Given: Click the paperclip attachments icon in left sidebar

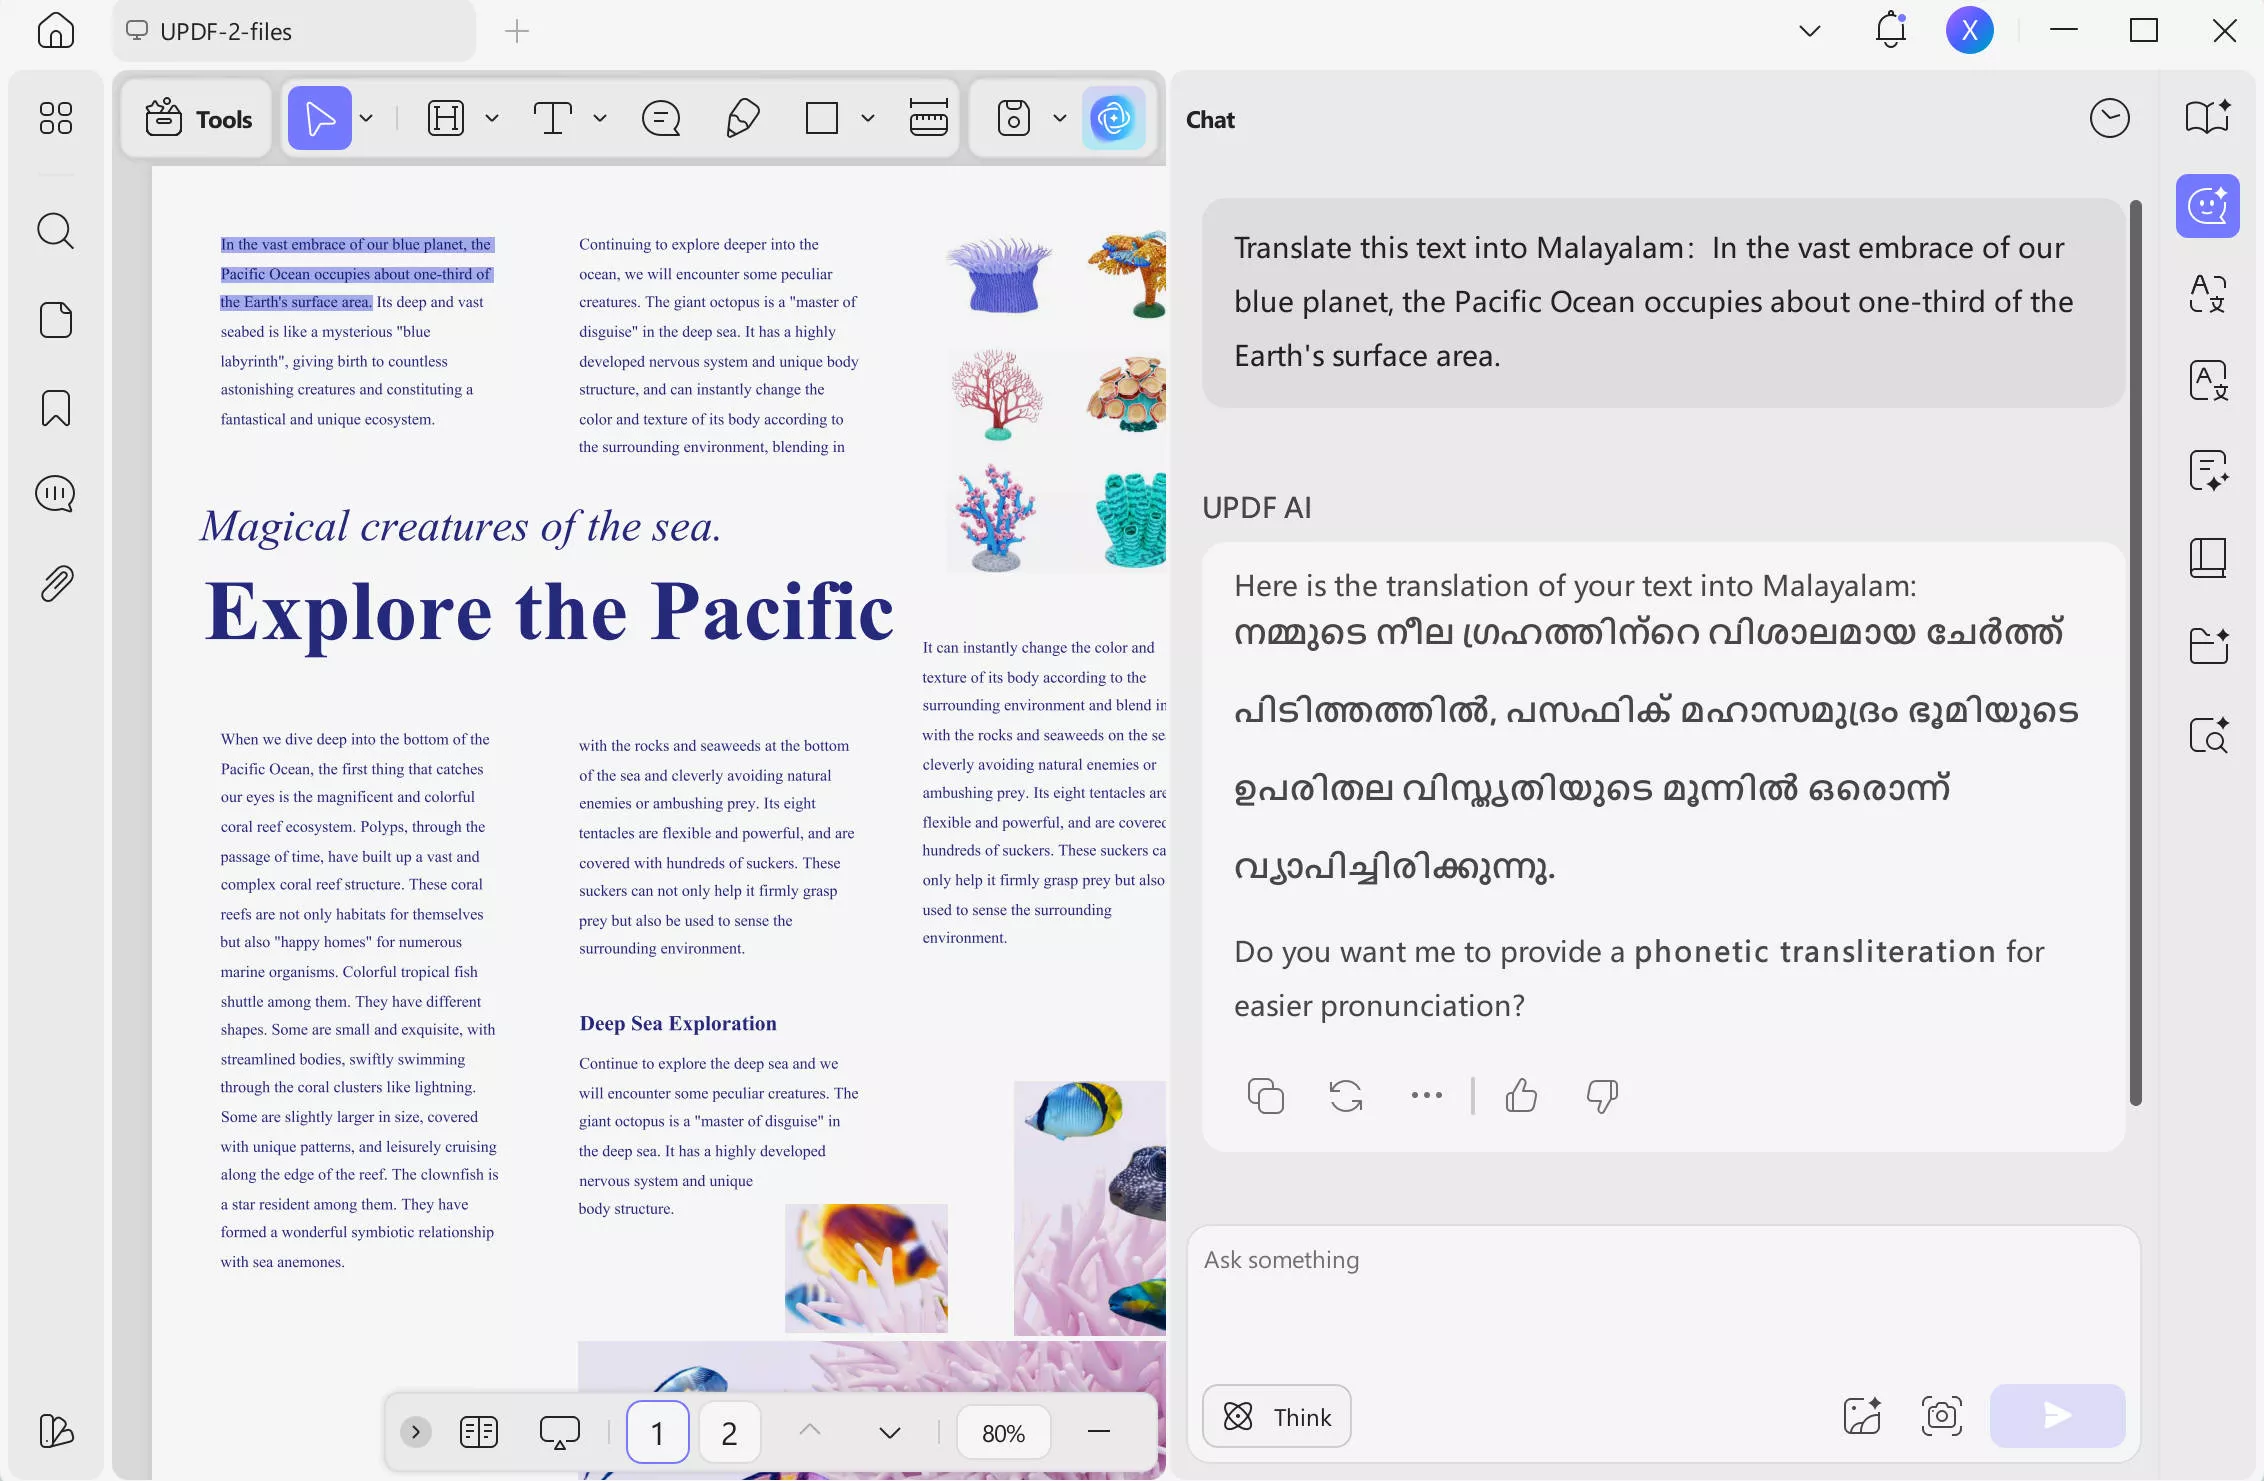Looking at the screenshot, I should [x=55, y=583].
